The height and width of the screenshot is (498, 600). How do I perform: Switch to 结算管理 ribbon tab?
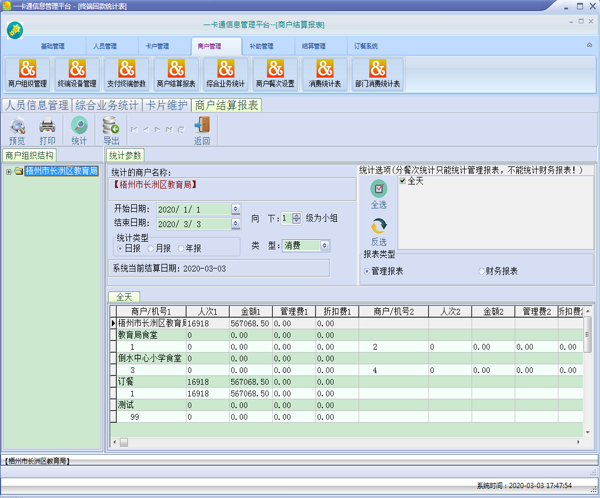tap(314, 46)
